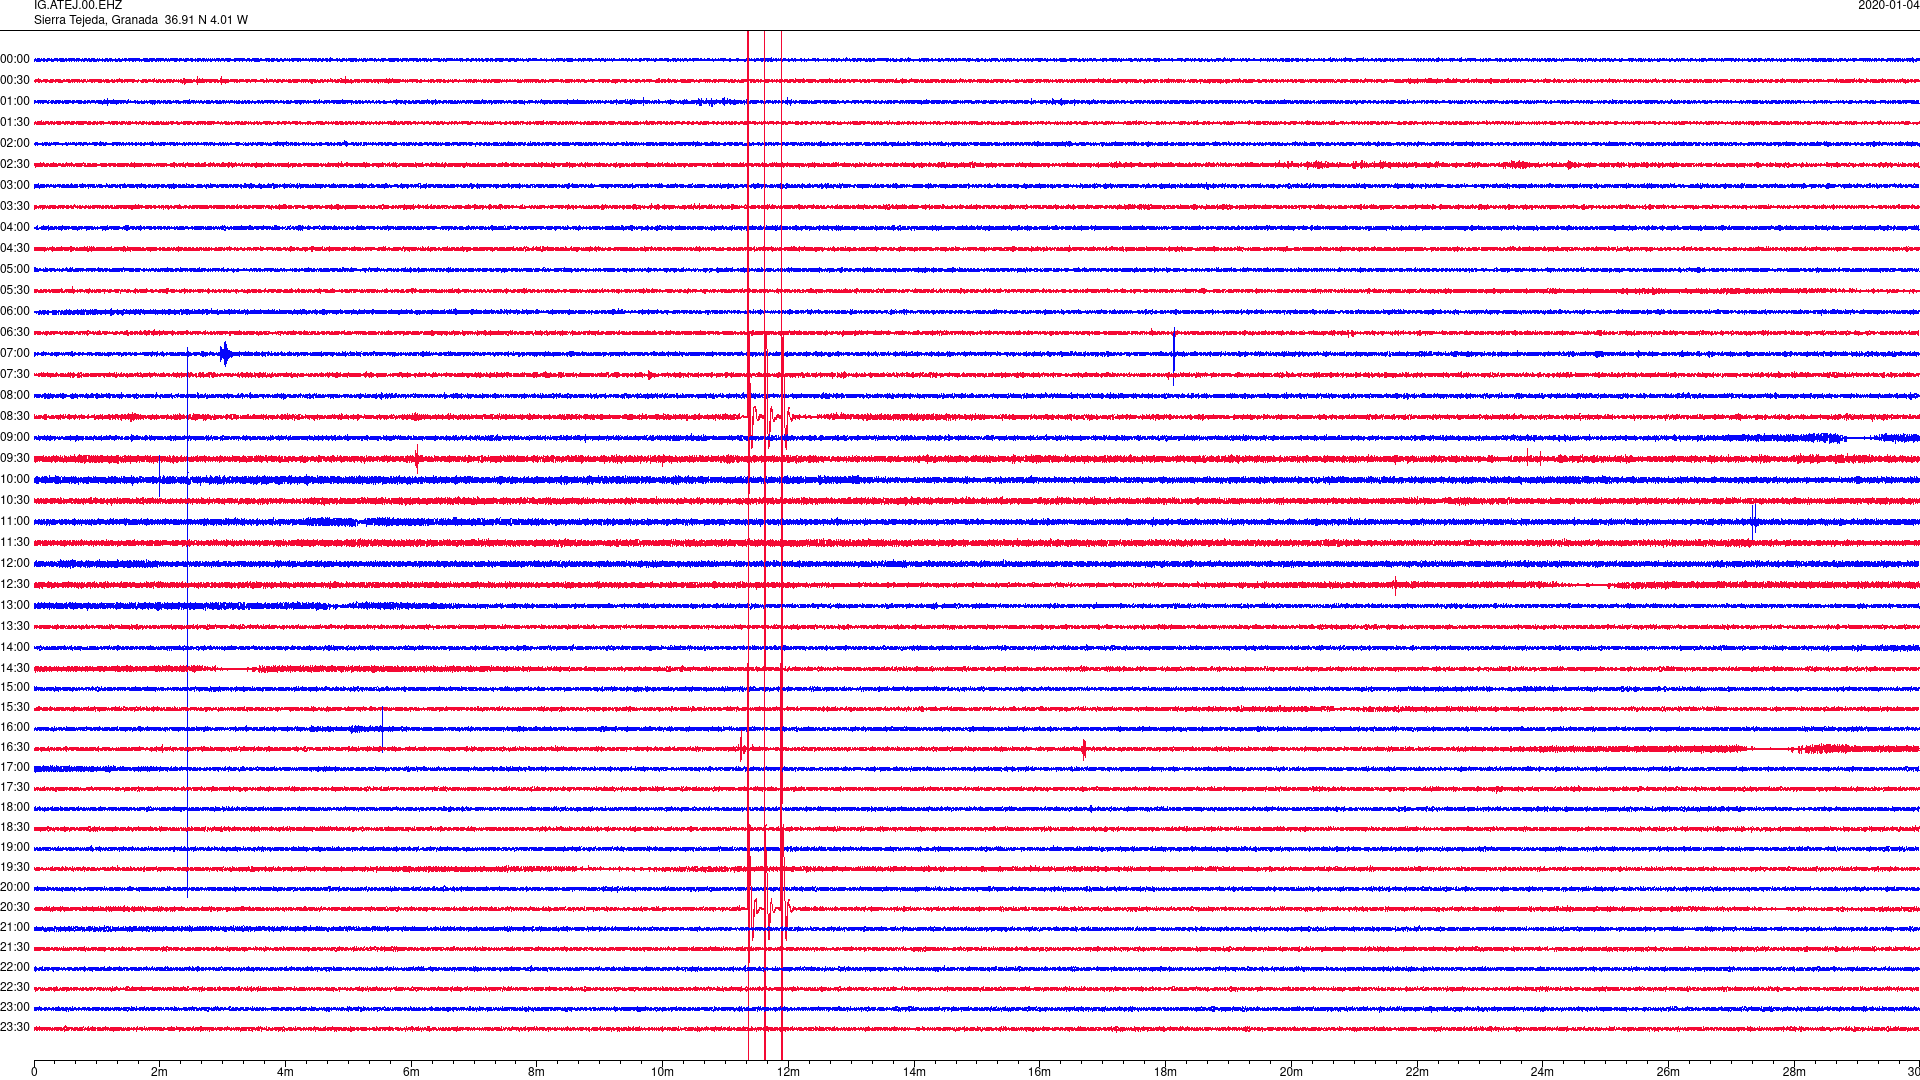Click the 18m tick label on time axis
Screen dimensions: 1920x1080
tap(1165, 1072)
